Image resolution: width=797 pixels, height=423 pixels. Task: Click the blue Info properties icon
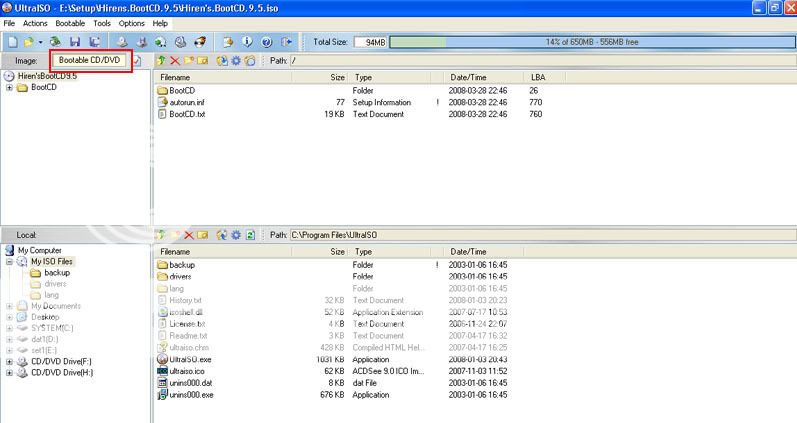click(247, 42)
